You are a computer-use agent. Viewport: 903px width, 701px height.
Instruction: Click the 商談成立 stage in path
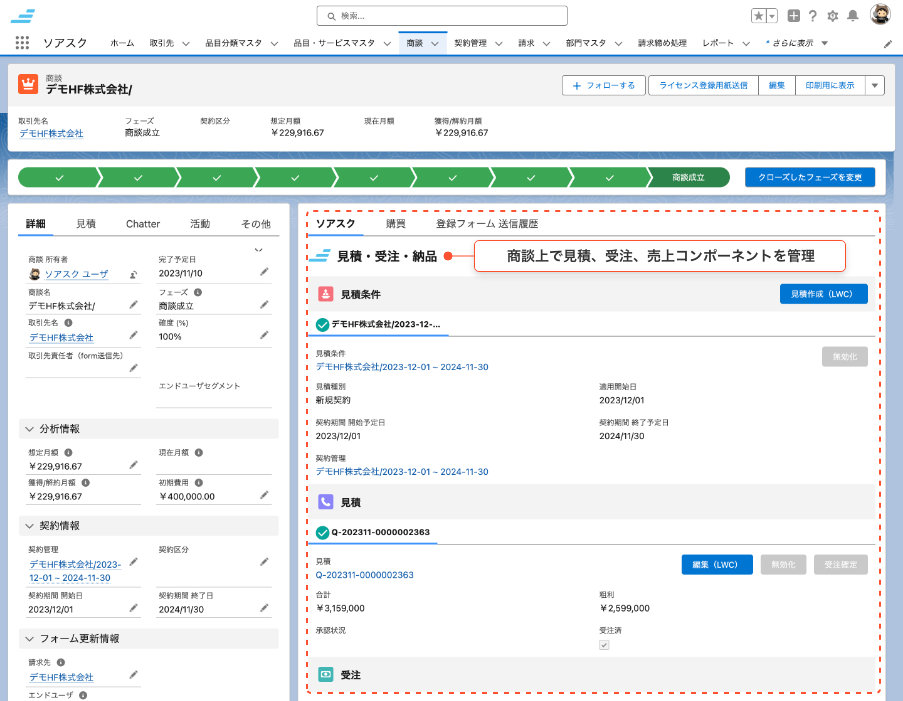689,177
